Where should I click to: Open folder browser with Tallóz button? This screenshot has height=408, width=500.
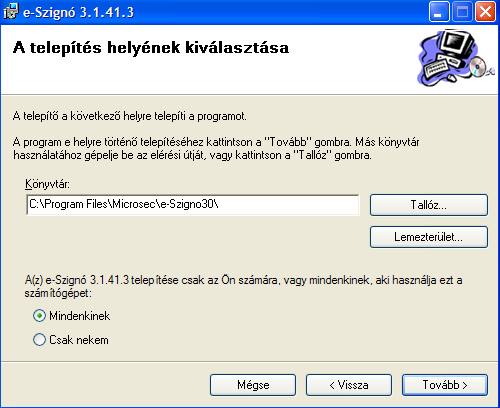tap(429, 205)
